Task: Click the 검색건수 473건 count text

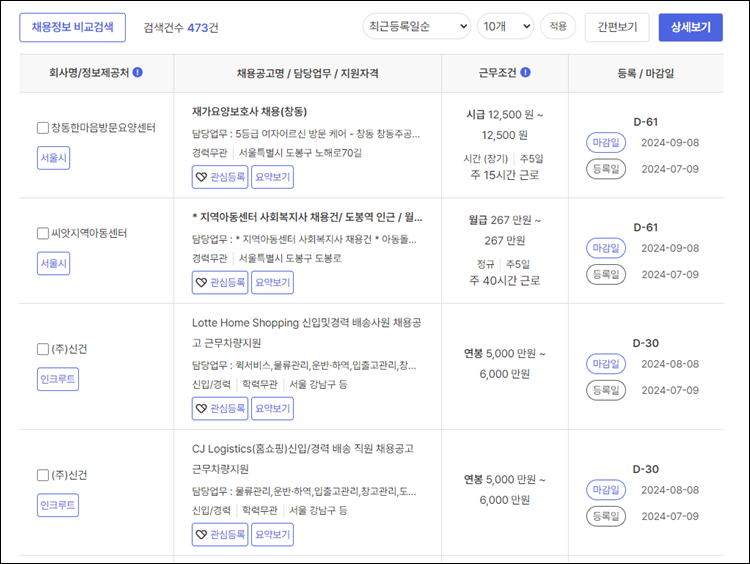Action: pyautogui.click(x=181, y=28)
